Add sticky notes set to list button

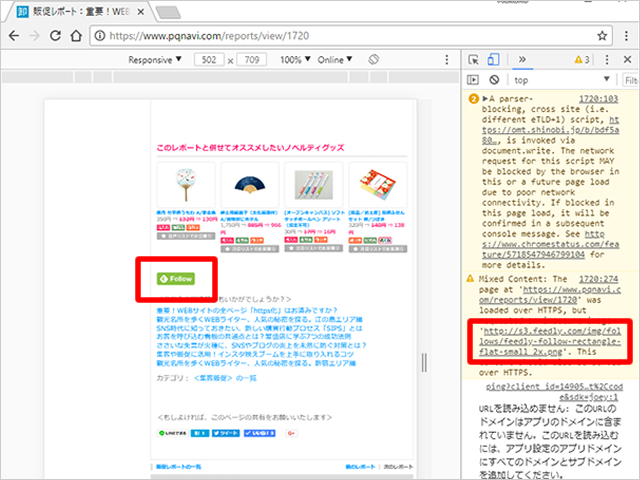click(378, 249)
